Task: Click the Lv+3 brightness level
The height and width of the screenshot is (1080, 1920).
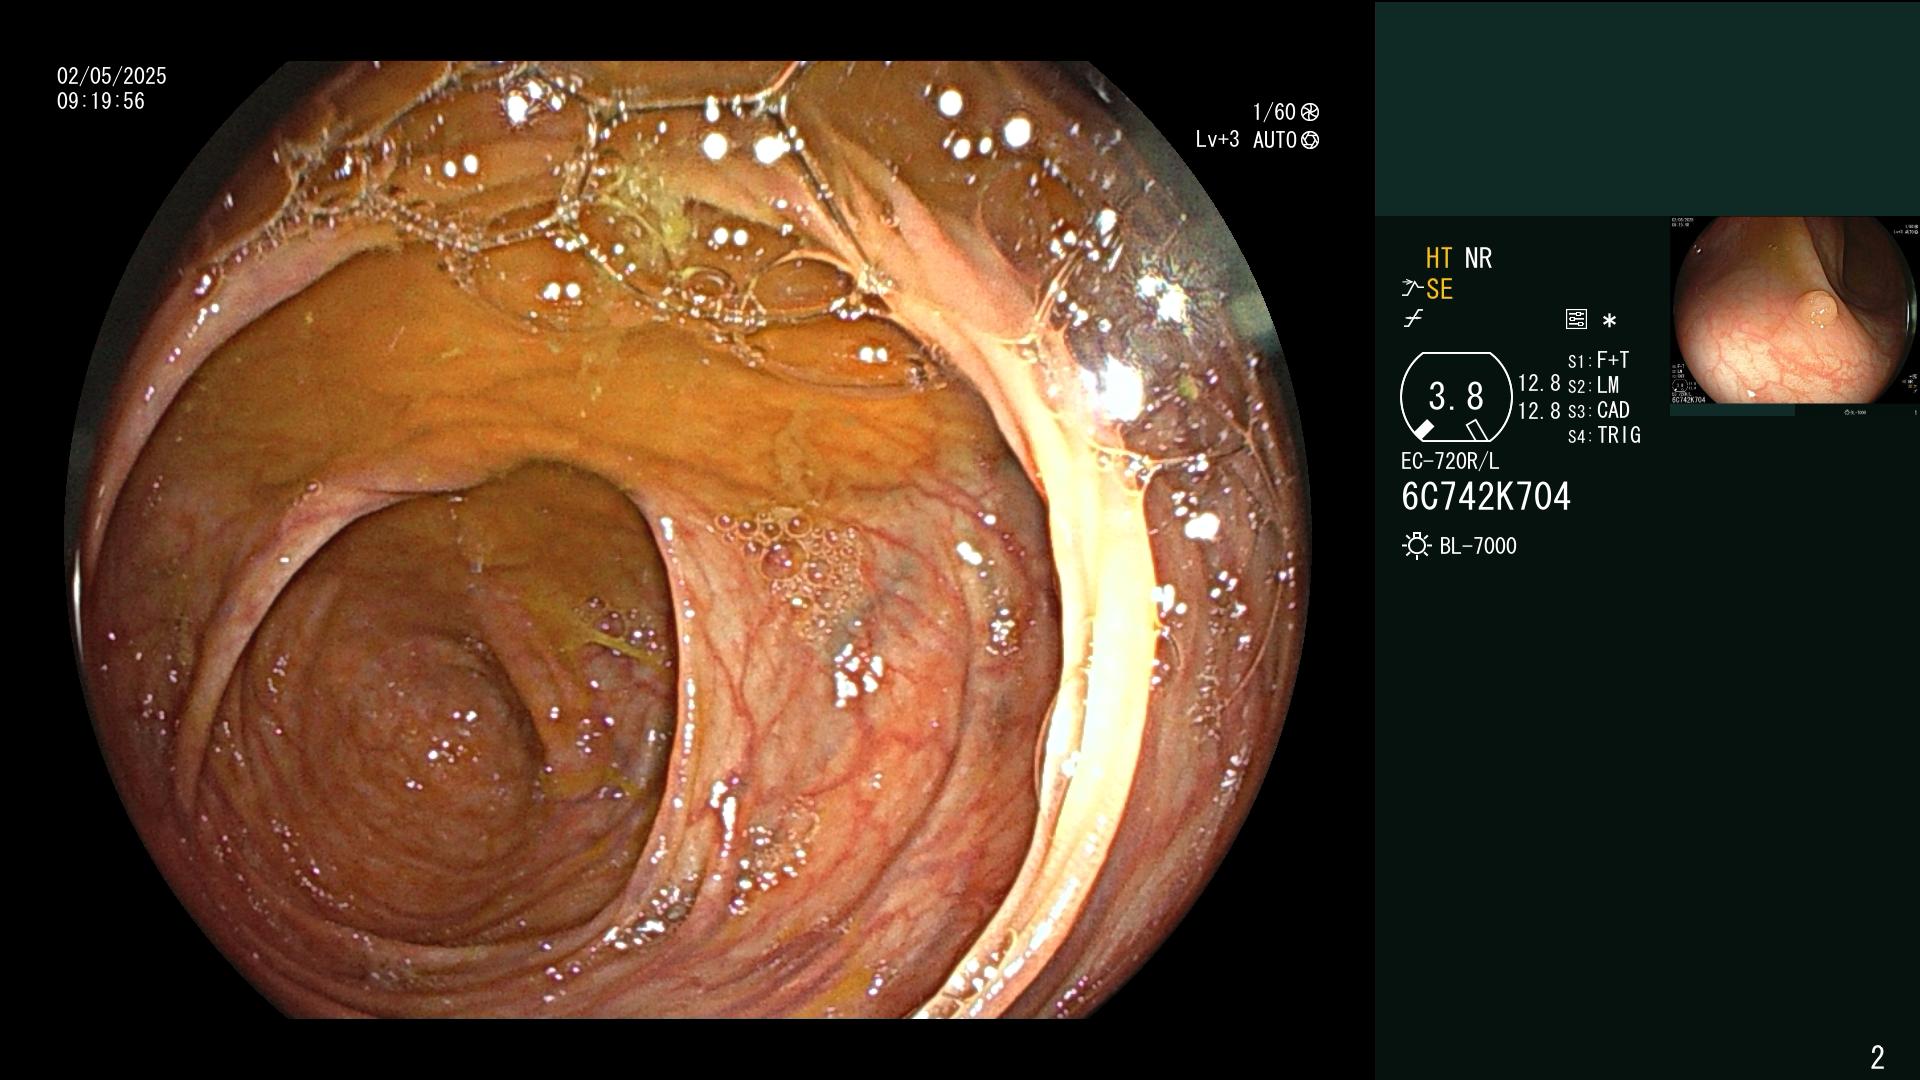Action: (x=1217, y=140)
